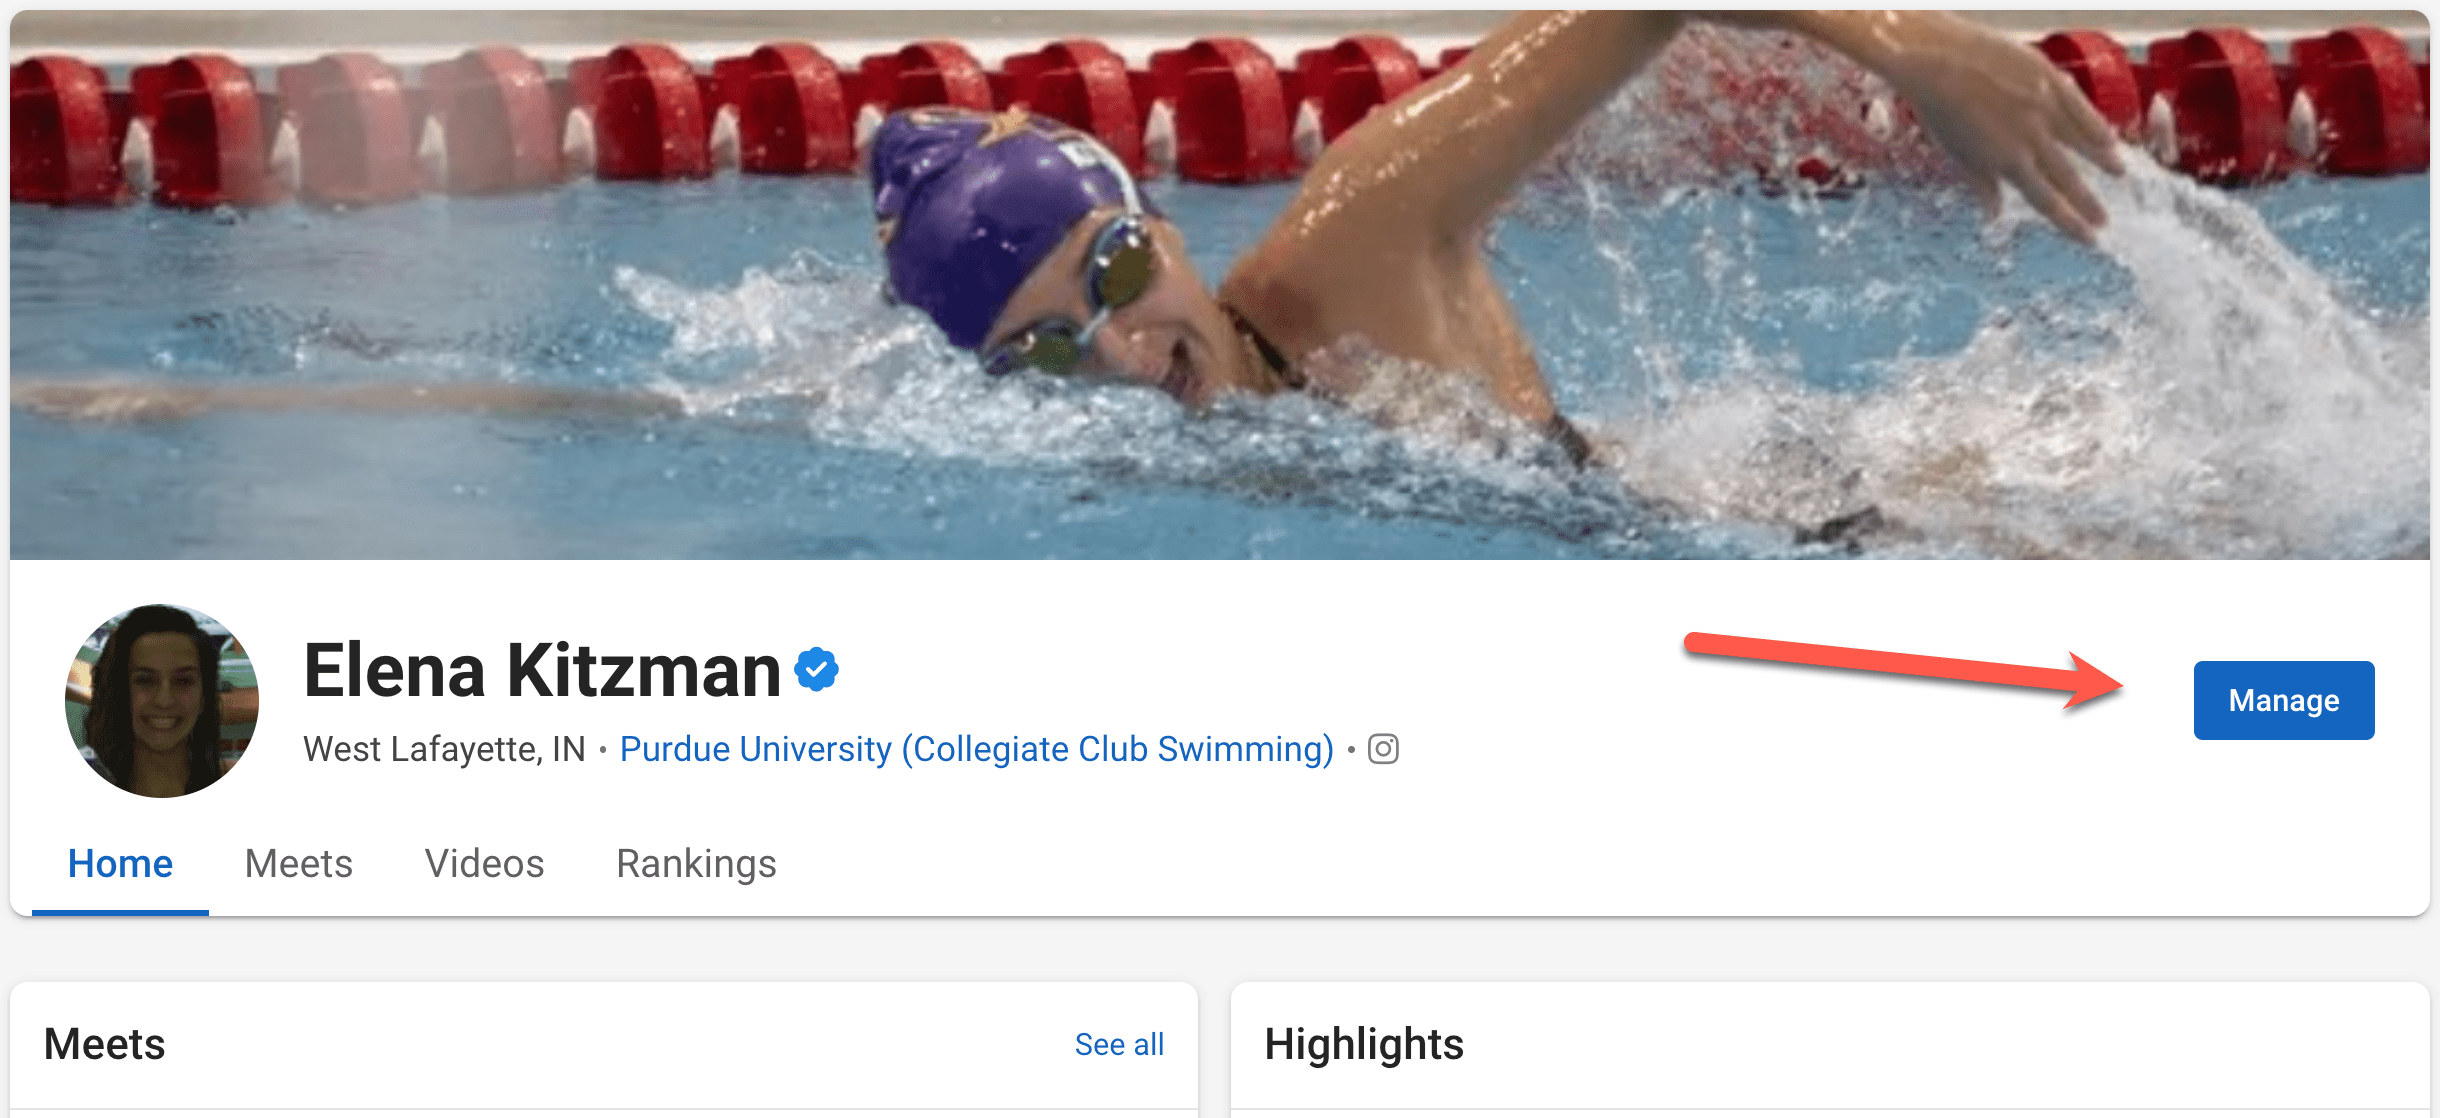
Task: Open the Videos tab
Action: [x=484, y=863]
